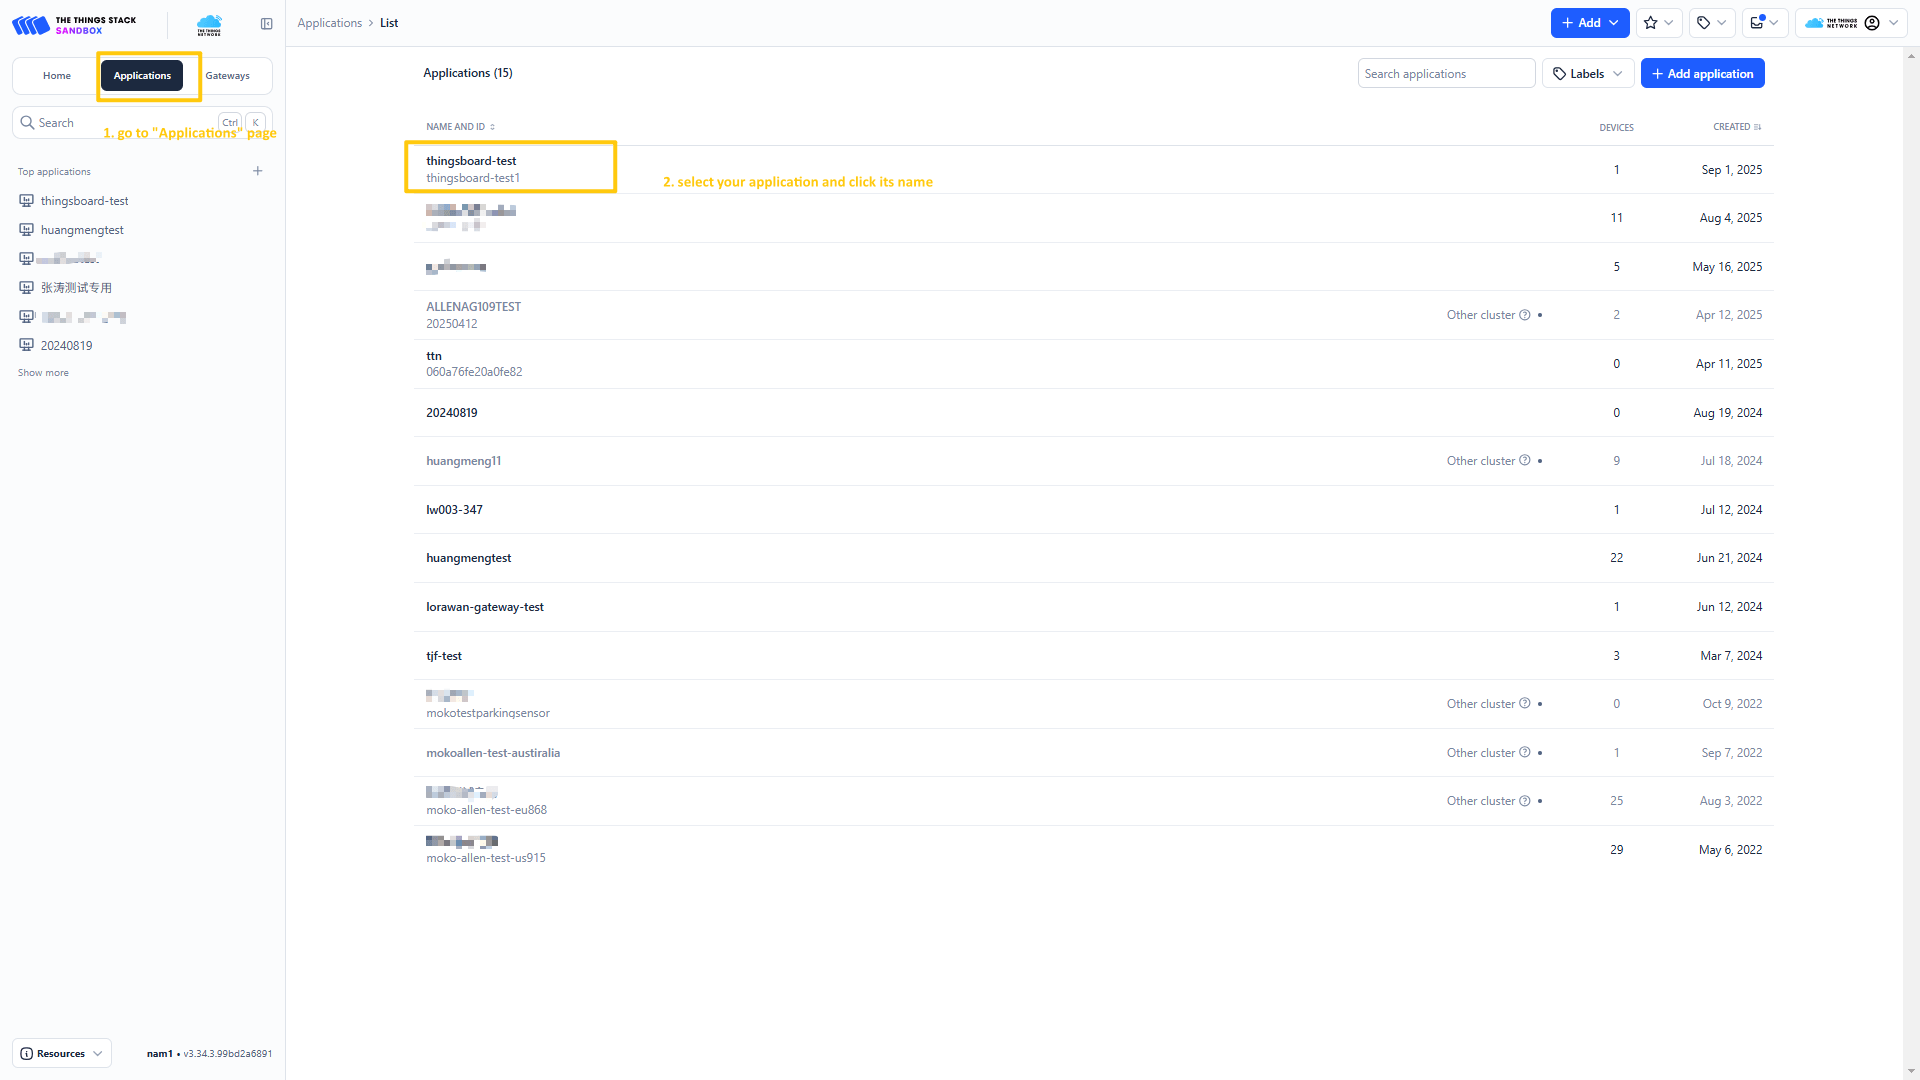Collapse the sidebar with panel icon
Image resolution: width=1920 pixels, height=1080 pixels.
(266, 24)
